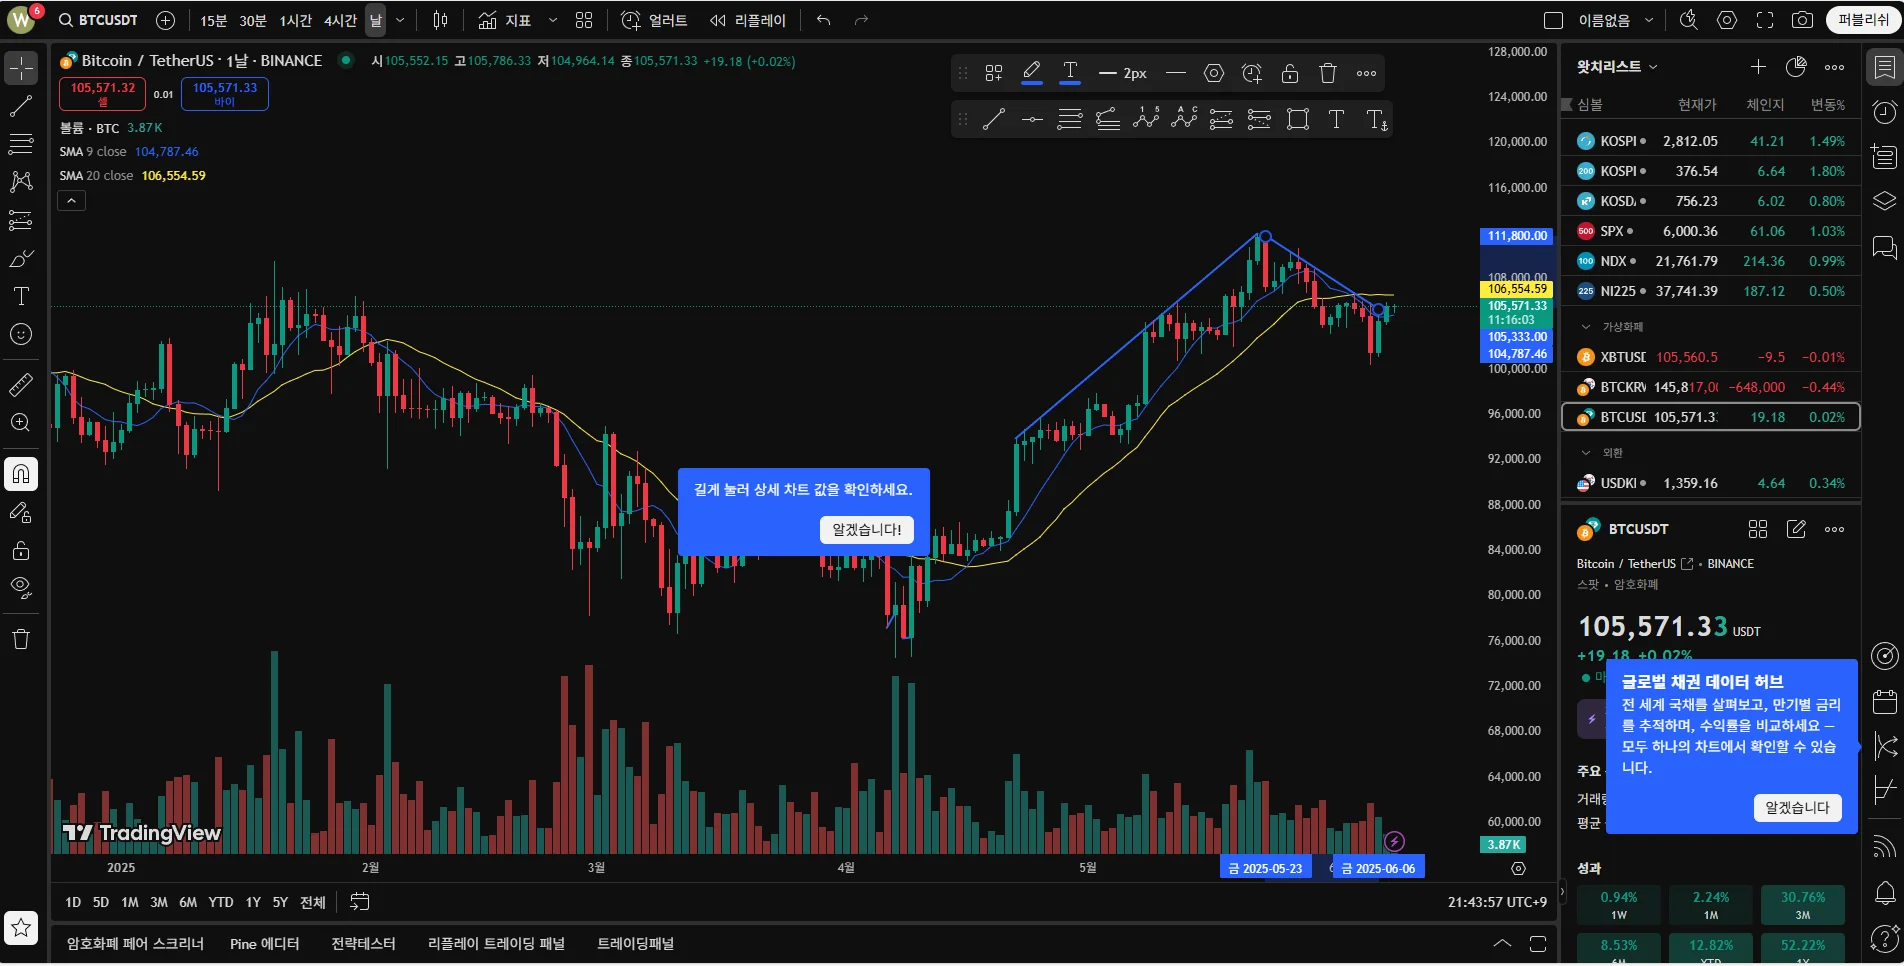Click the 퍼블리쉬 button

click(1863, 20)
